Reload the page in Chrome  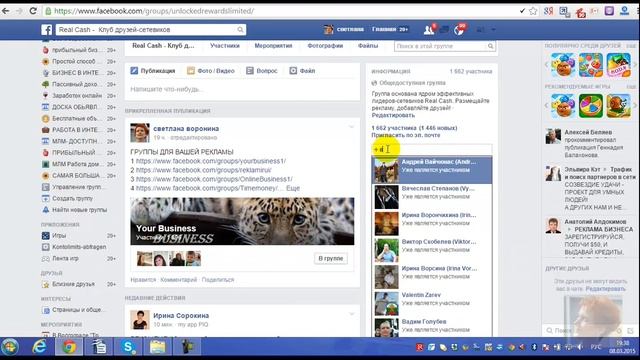(33, 11)
